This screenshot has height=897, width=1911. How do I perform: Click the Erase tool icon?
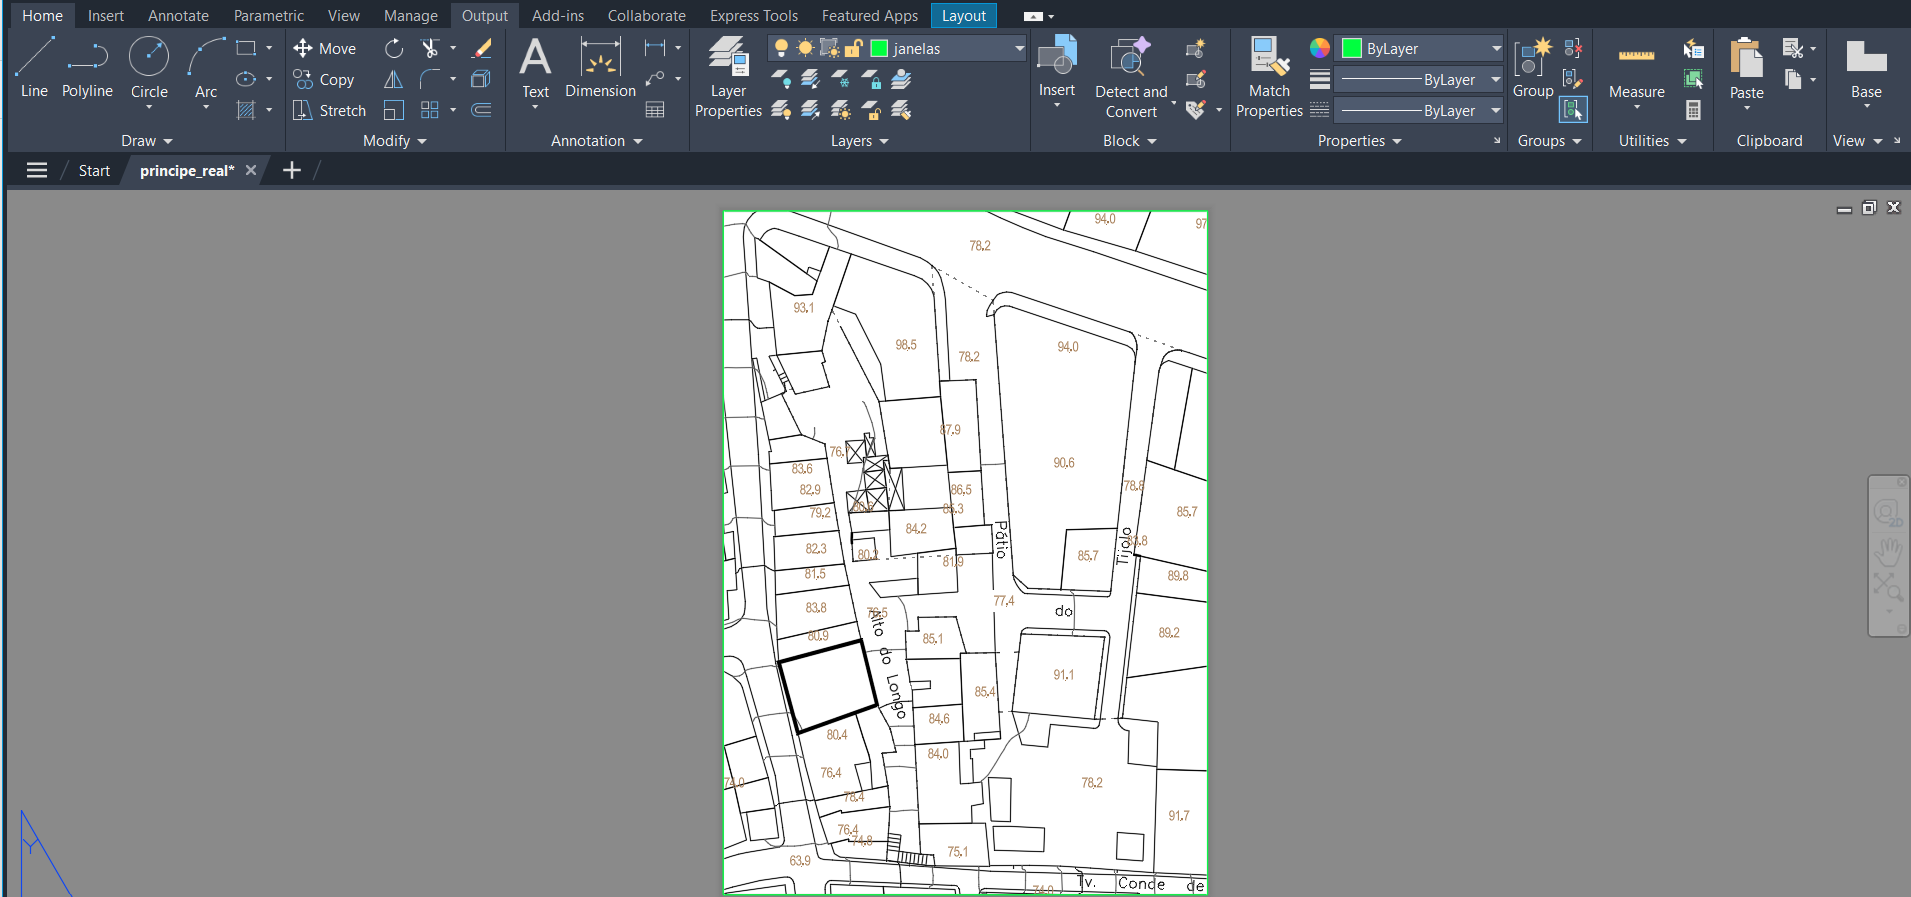482,48
